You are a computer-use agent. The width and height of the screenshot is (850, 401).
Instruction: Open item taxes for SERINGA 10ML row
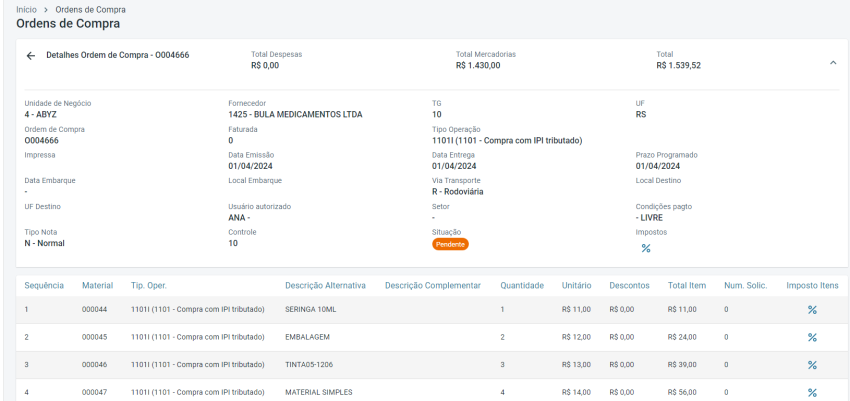pos(812,310)
